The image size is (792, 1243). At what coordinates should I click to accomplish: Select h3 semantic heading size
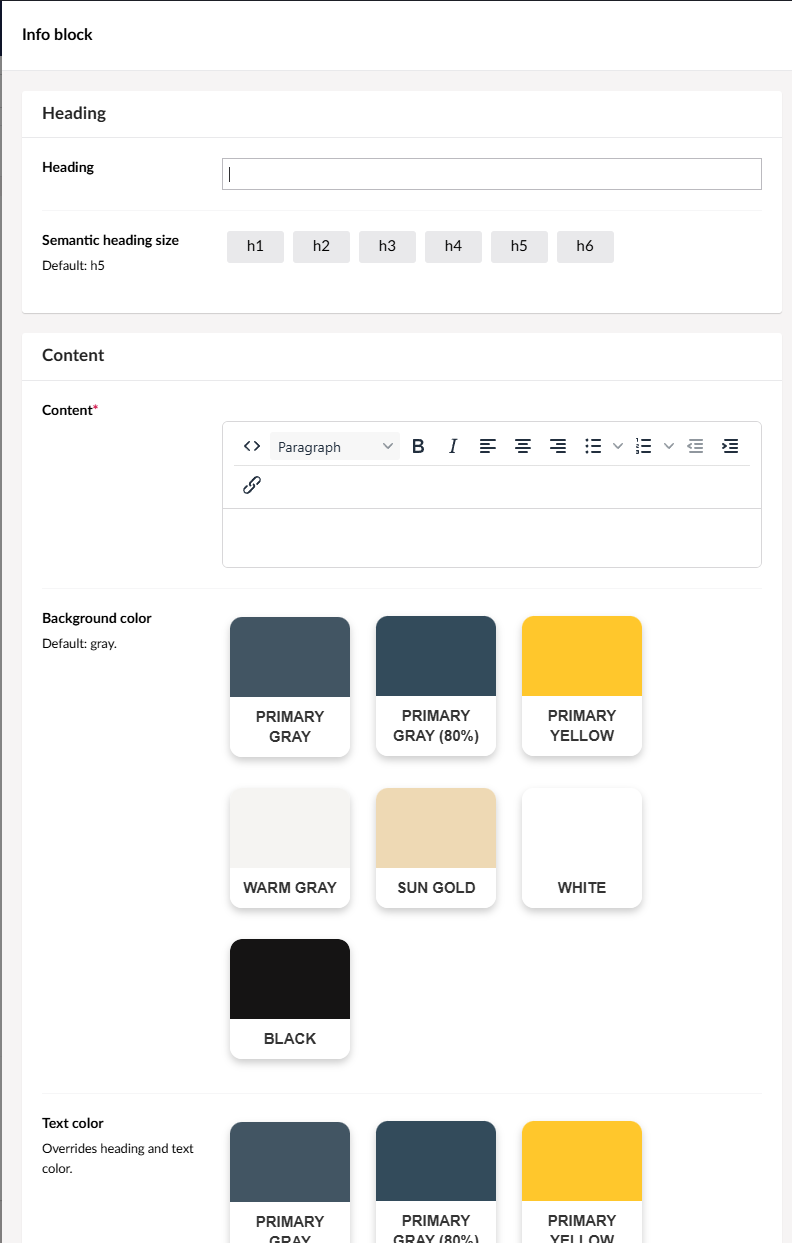387,246
